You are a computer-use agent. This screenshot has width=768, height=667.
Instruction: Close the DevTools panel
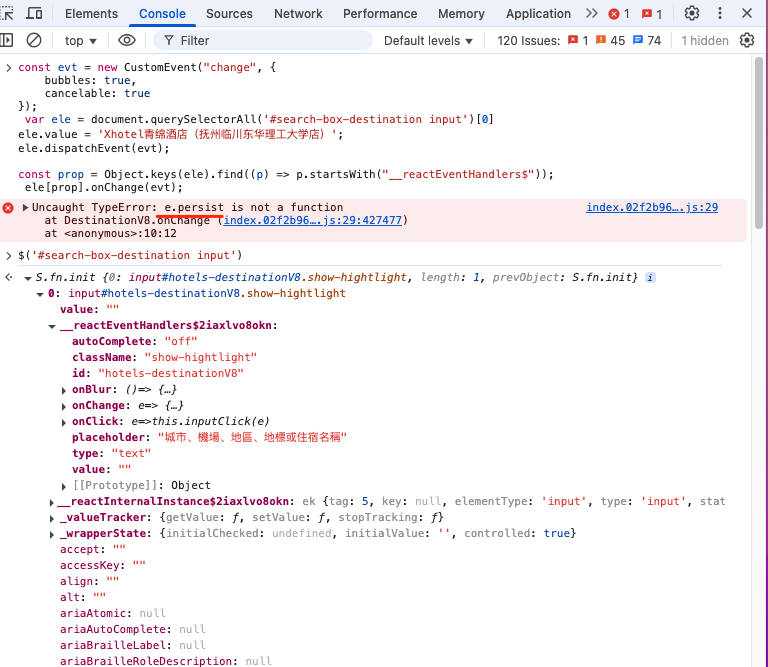click(x=746, y=13)
